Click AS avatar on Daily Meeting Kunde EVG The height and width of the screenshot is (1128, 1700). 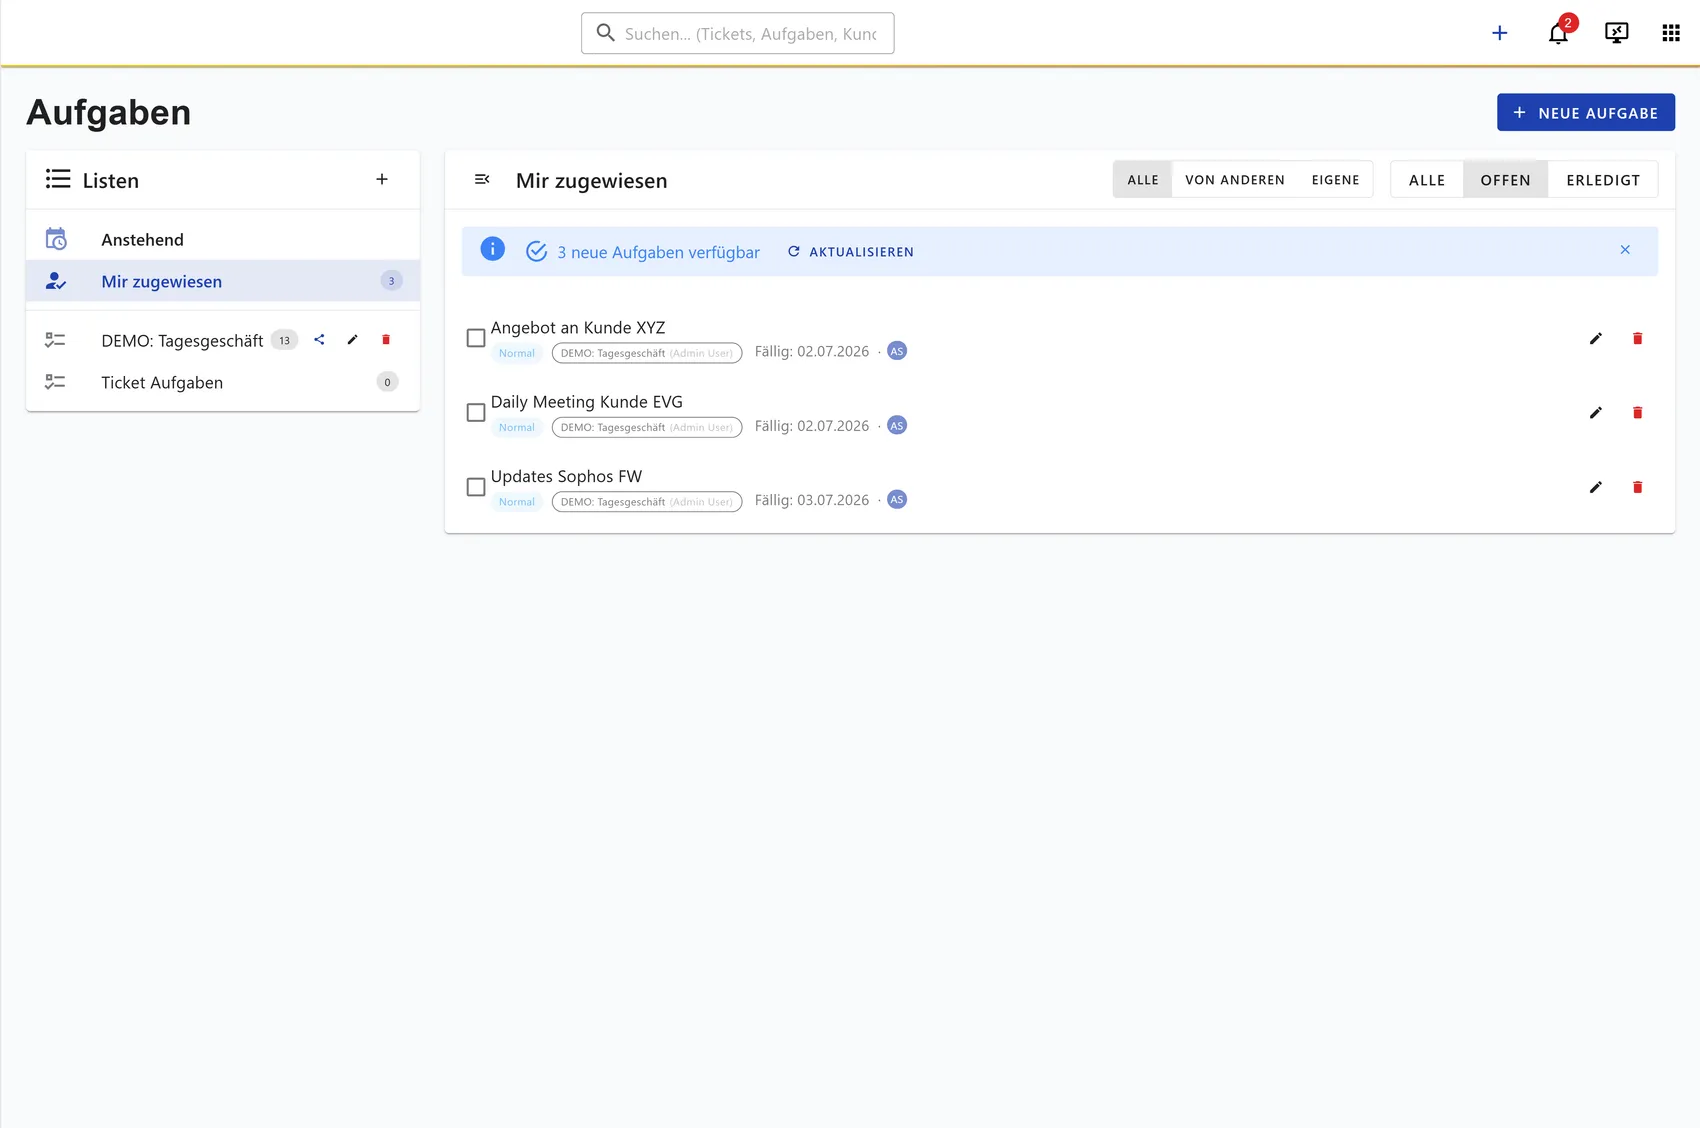tap(897, 425)
